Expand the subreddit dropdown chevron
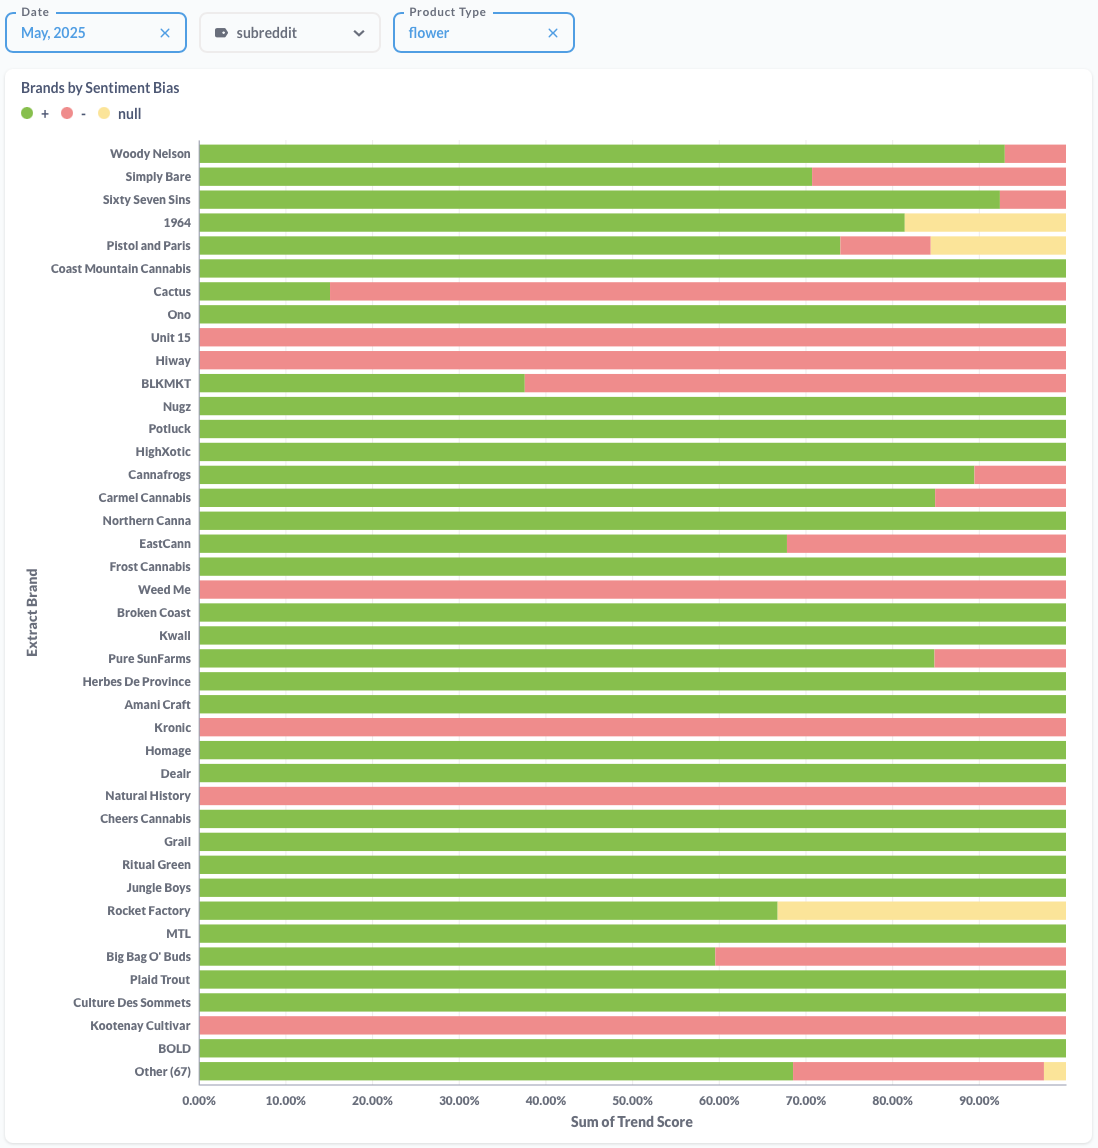Screen dimensions: 1098x1148 359,33
